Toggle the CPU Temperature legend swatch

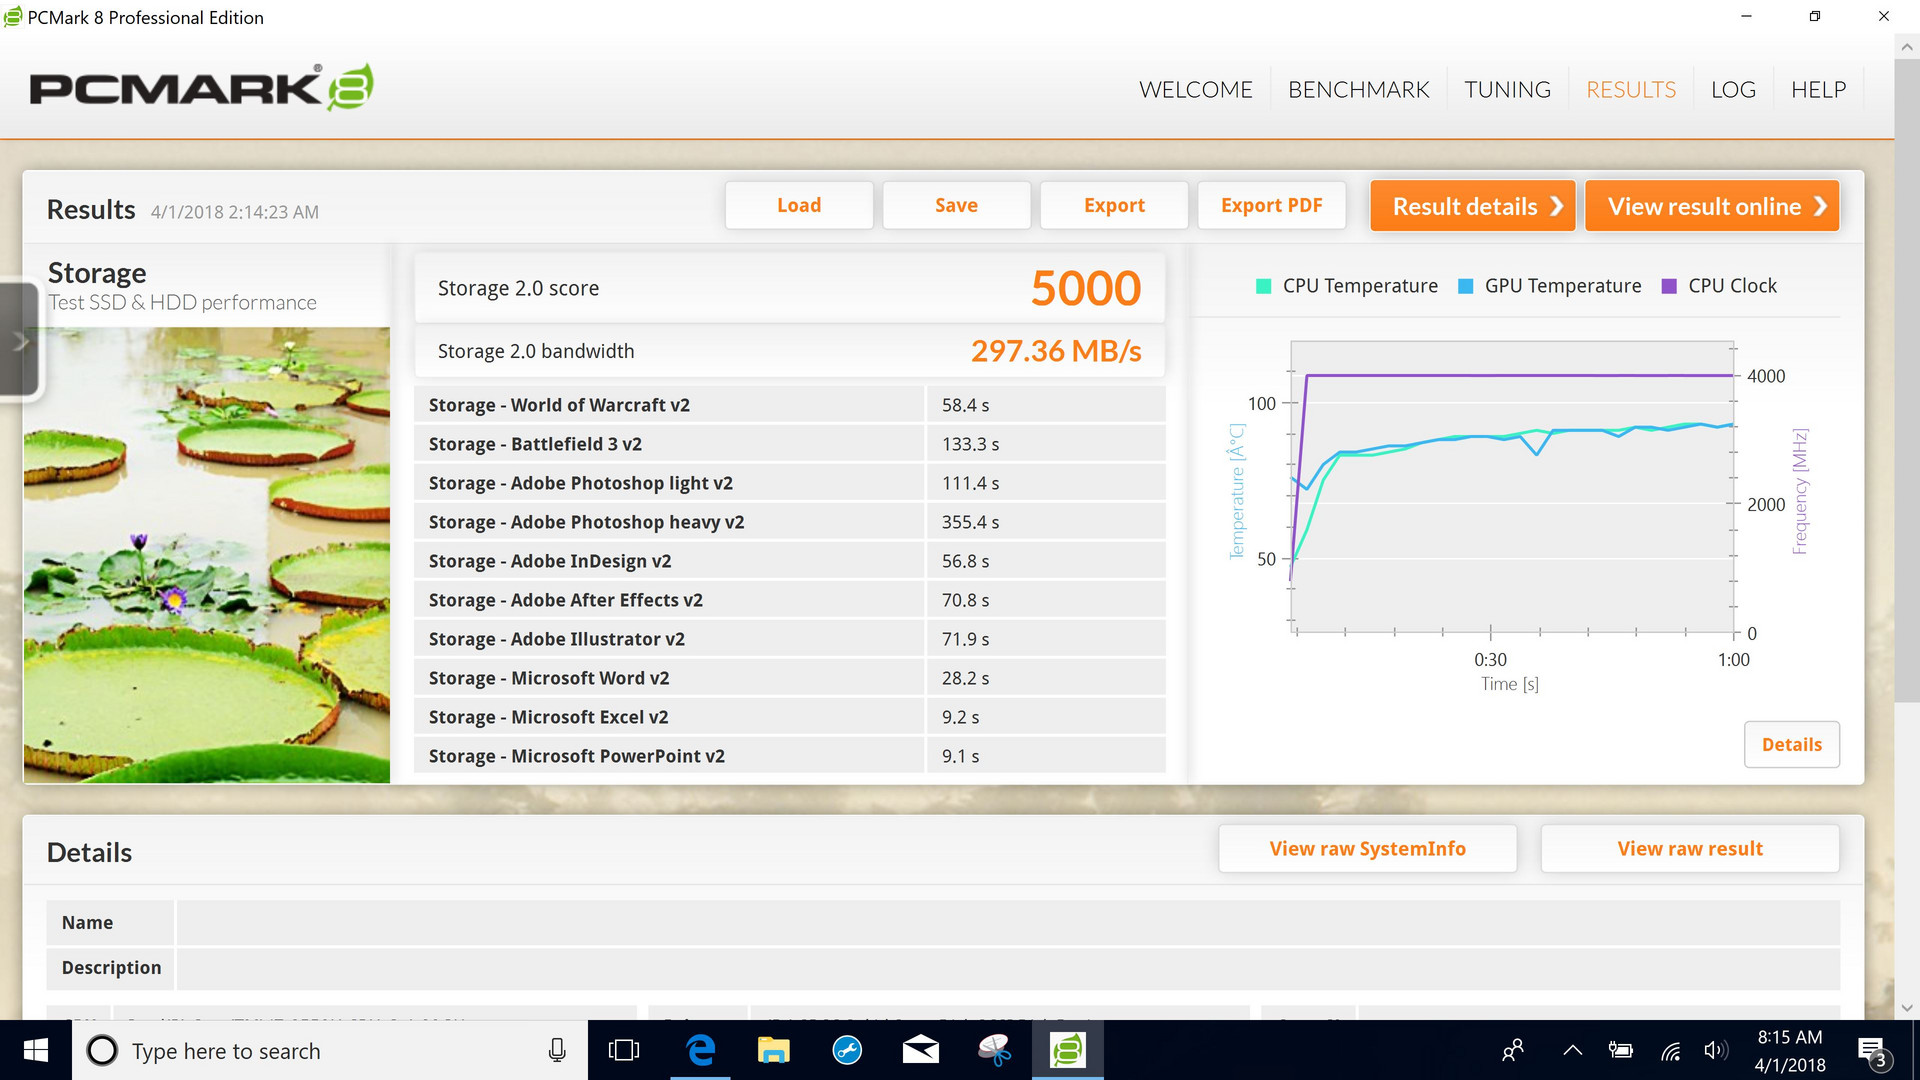[x=1263, y=286]
